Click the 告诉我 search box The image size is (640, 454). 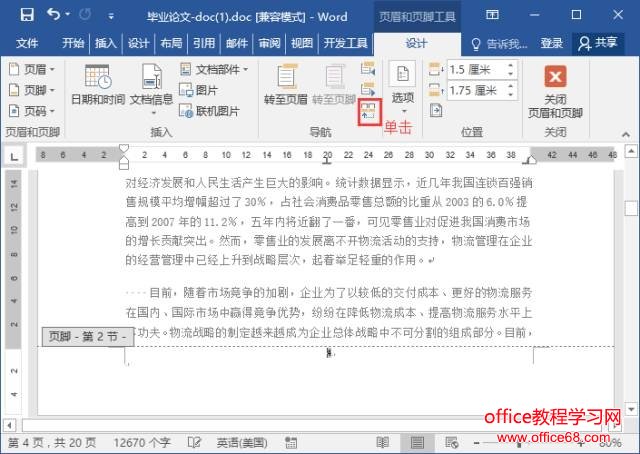(x=499, y=44)
